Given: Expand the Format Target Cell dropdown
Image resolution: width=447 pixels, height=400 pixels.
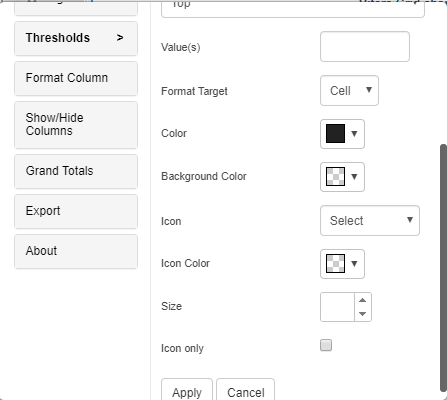Looking at the screenshot, I should [349, 91].
